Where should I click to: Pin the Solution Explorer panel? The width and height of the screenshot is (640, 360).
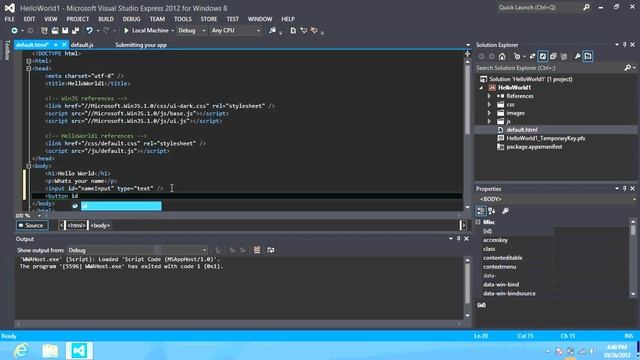pos(624,44)
